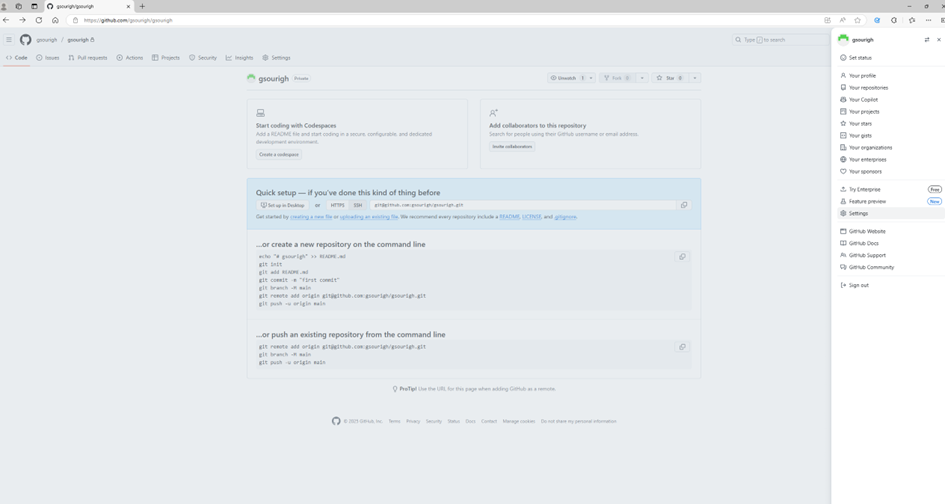Open a new browser tab
The height and width of the screenshot is (504, 945).
pyautogui.click(x=142, y=7)
